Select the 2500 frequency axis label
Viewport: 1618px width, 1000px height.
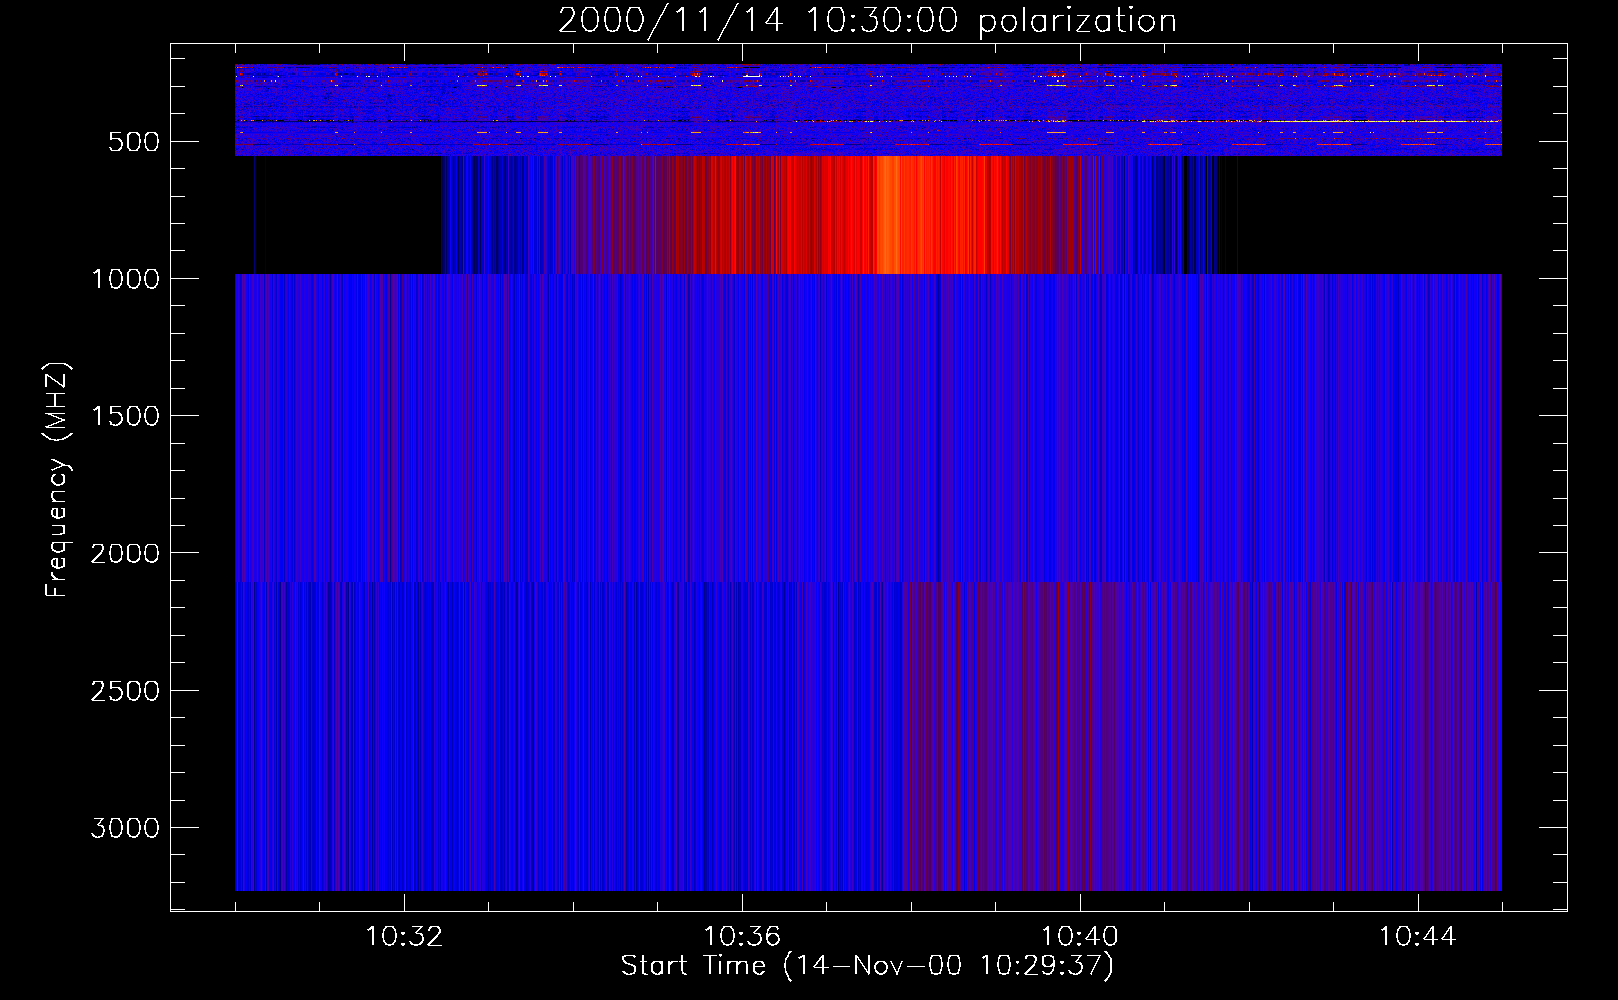click(125, 691)
